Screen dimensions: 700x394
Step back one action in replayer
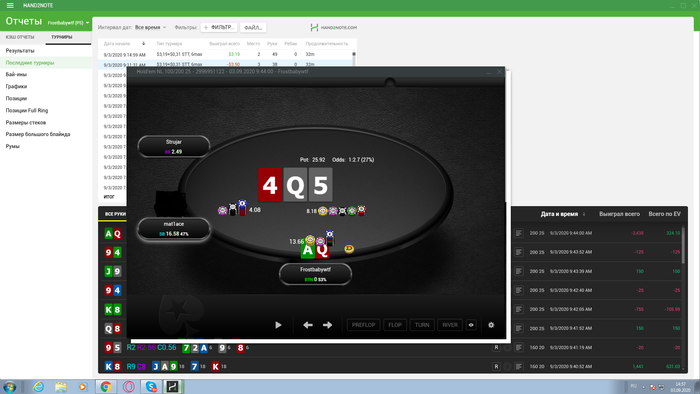coord(308,325)
